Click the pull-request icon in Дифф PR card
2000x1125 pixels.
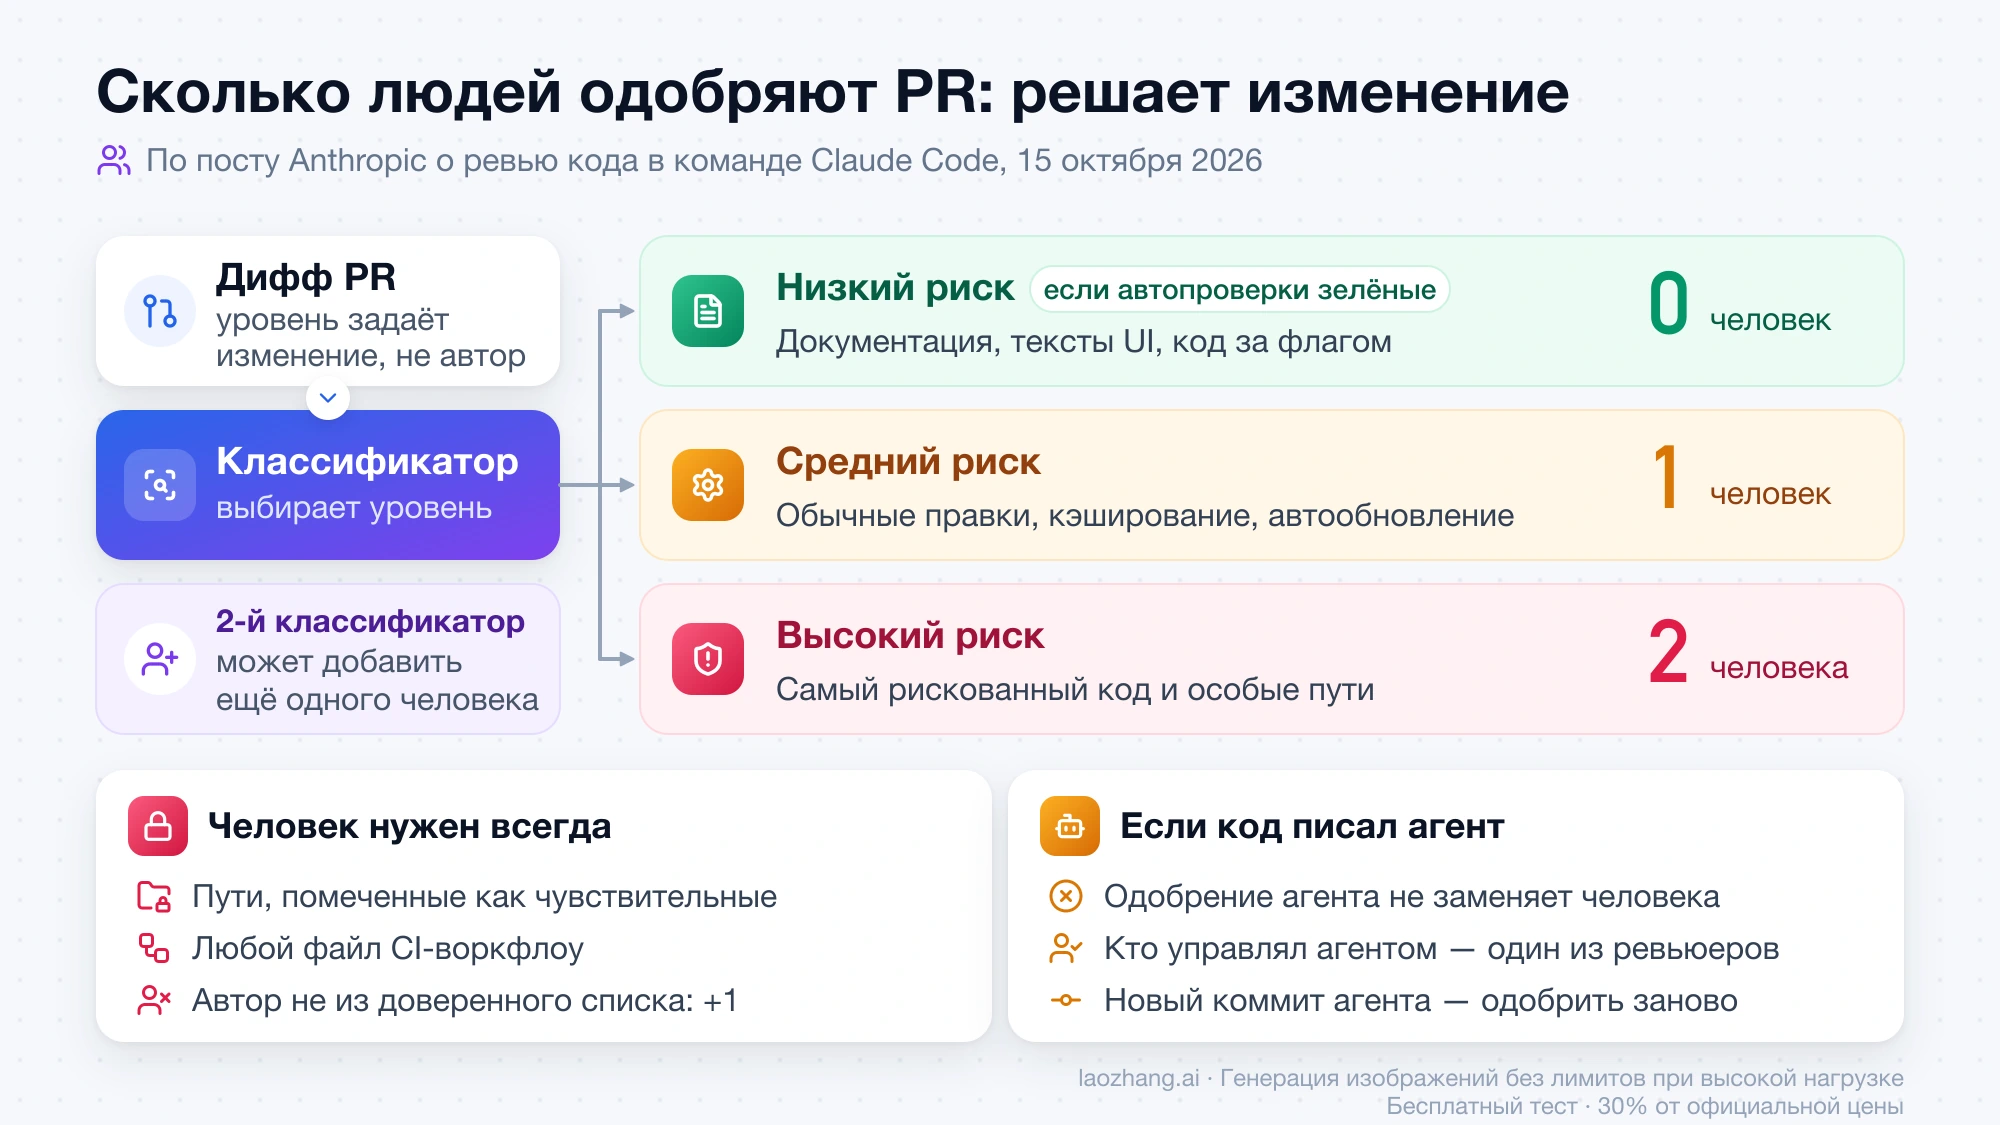tap(160, 311)
